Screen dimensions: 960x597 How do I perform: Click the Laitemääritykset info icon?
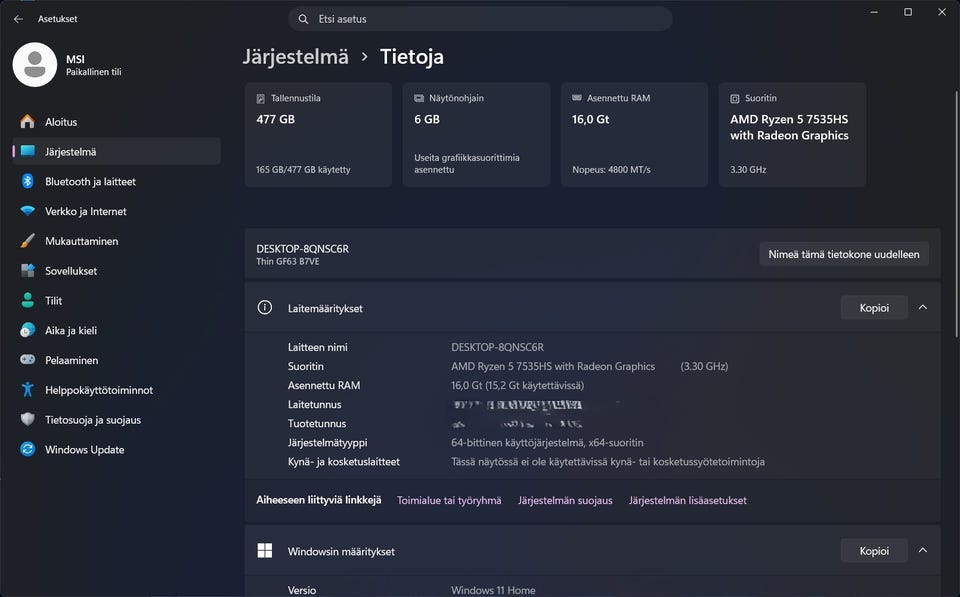264,307
